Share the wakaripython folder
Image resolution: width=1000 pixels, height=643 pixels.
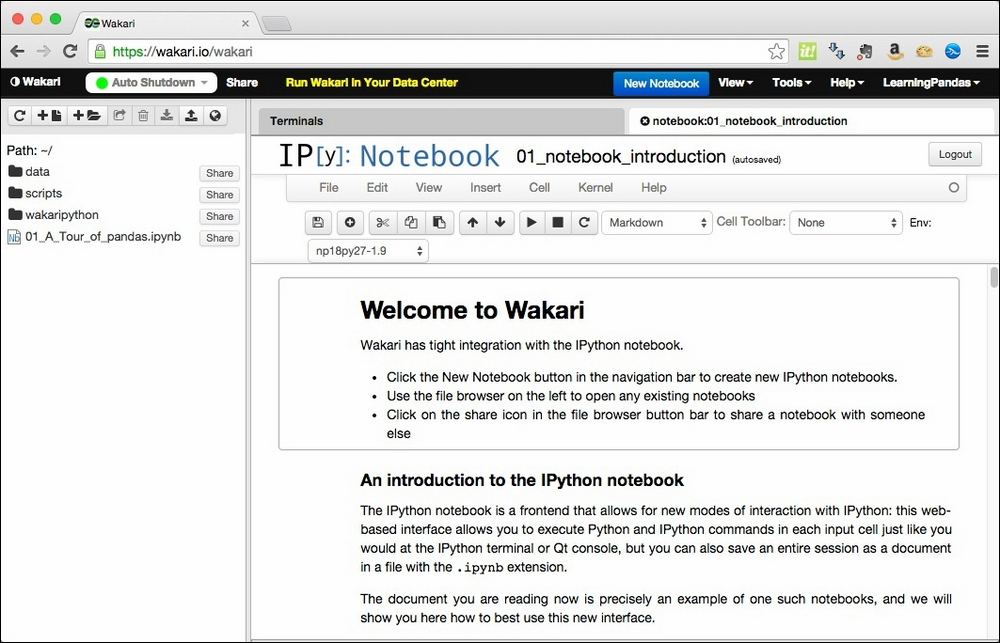point(219,216)
